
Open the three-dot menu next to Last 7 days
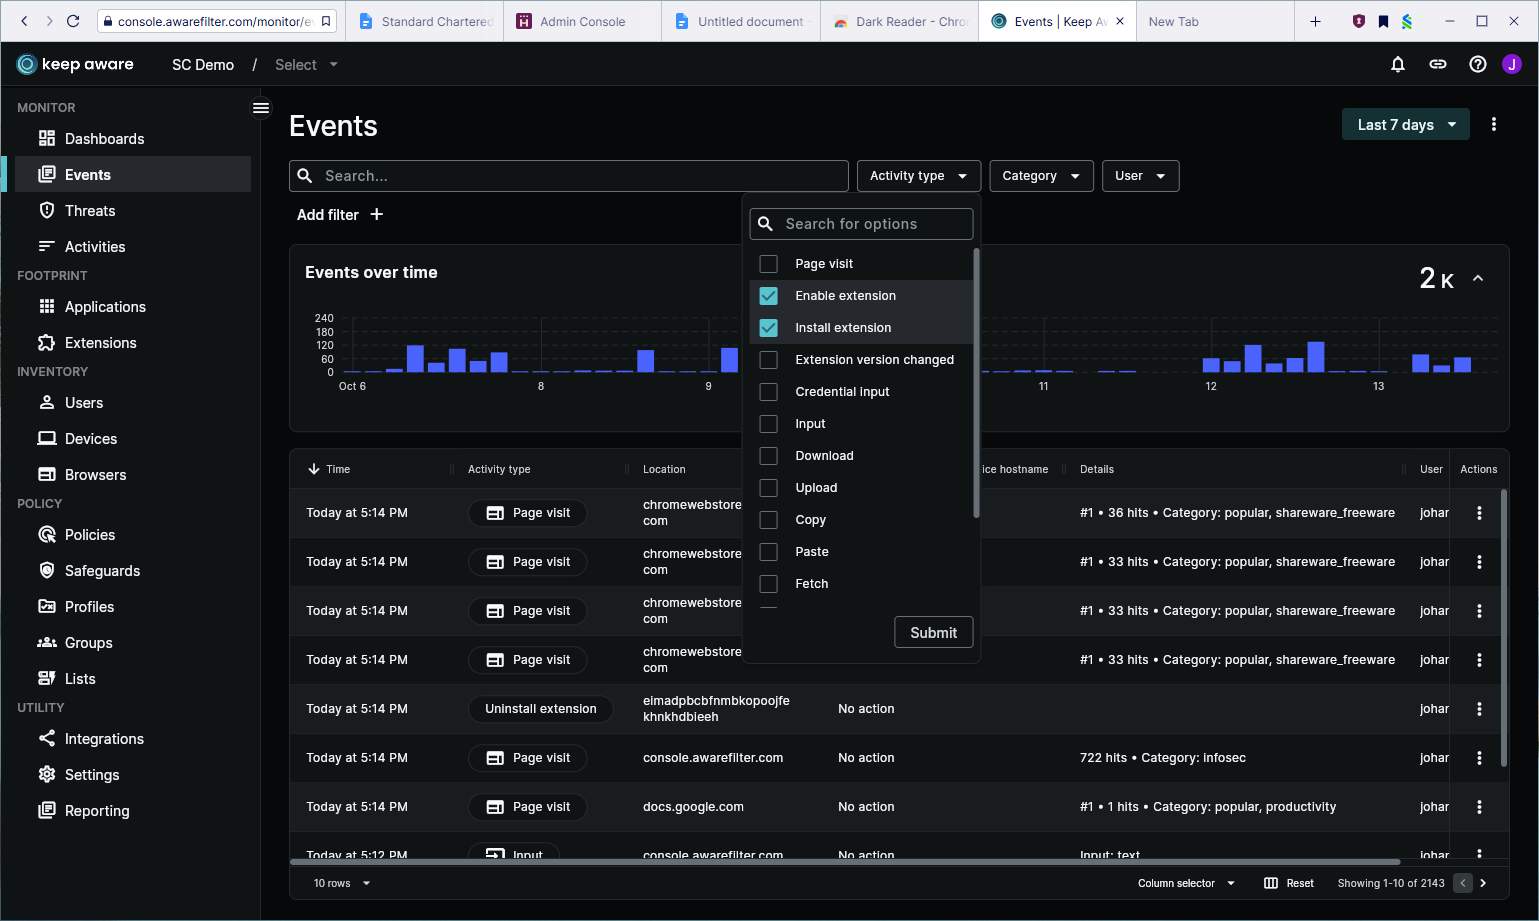tap(1494, 124)
